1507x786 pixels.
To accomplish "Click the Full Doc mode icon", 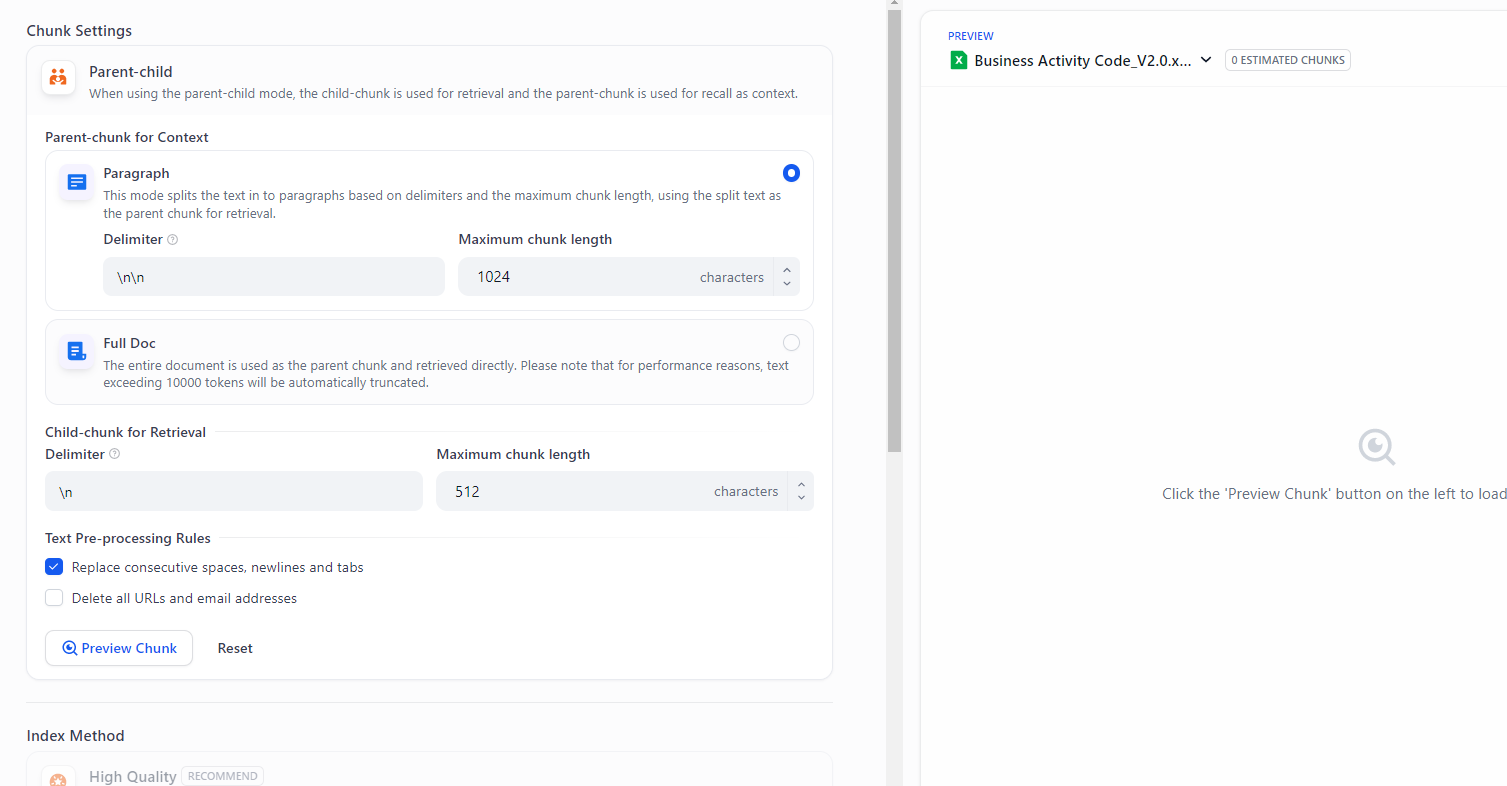I will [77, 351].
